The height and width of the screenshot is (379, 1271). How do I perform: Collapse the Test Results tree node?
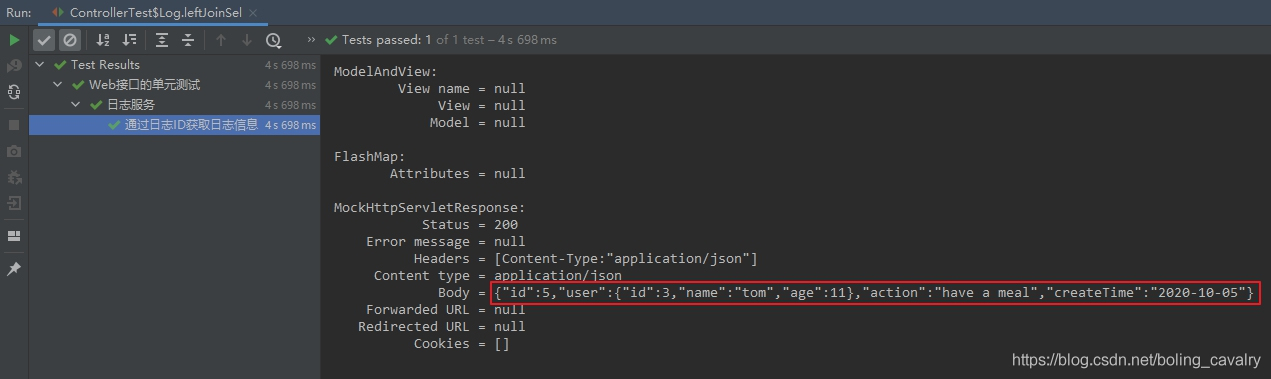click(x=40, y=65)
